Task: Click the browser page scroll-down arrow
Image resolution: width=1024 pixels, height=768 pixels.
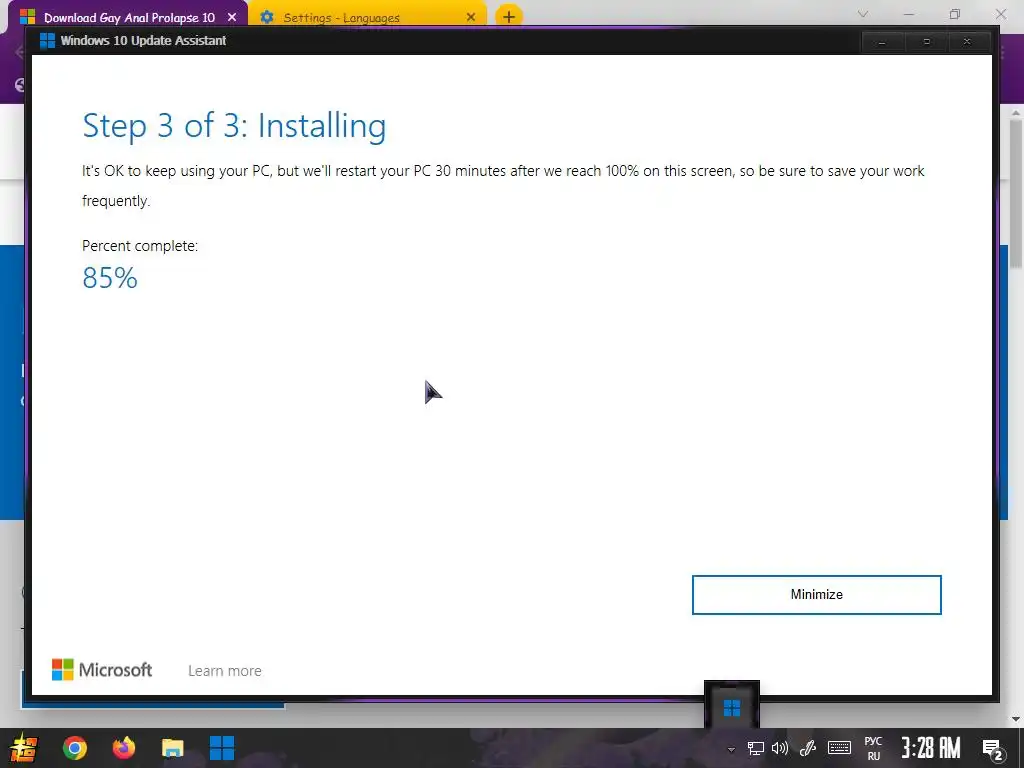Action: click(1016, 719)
